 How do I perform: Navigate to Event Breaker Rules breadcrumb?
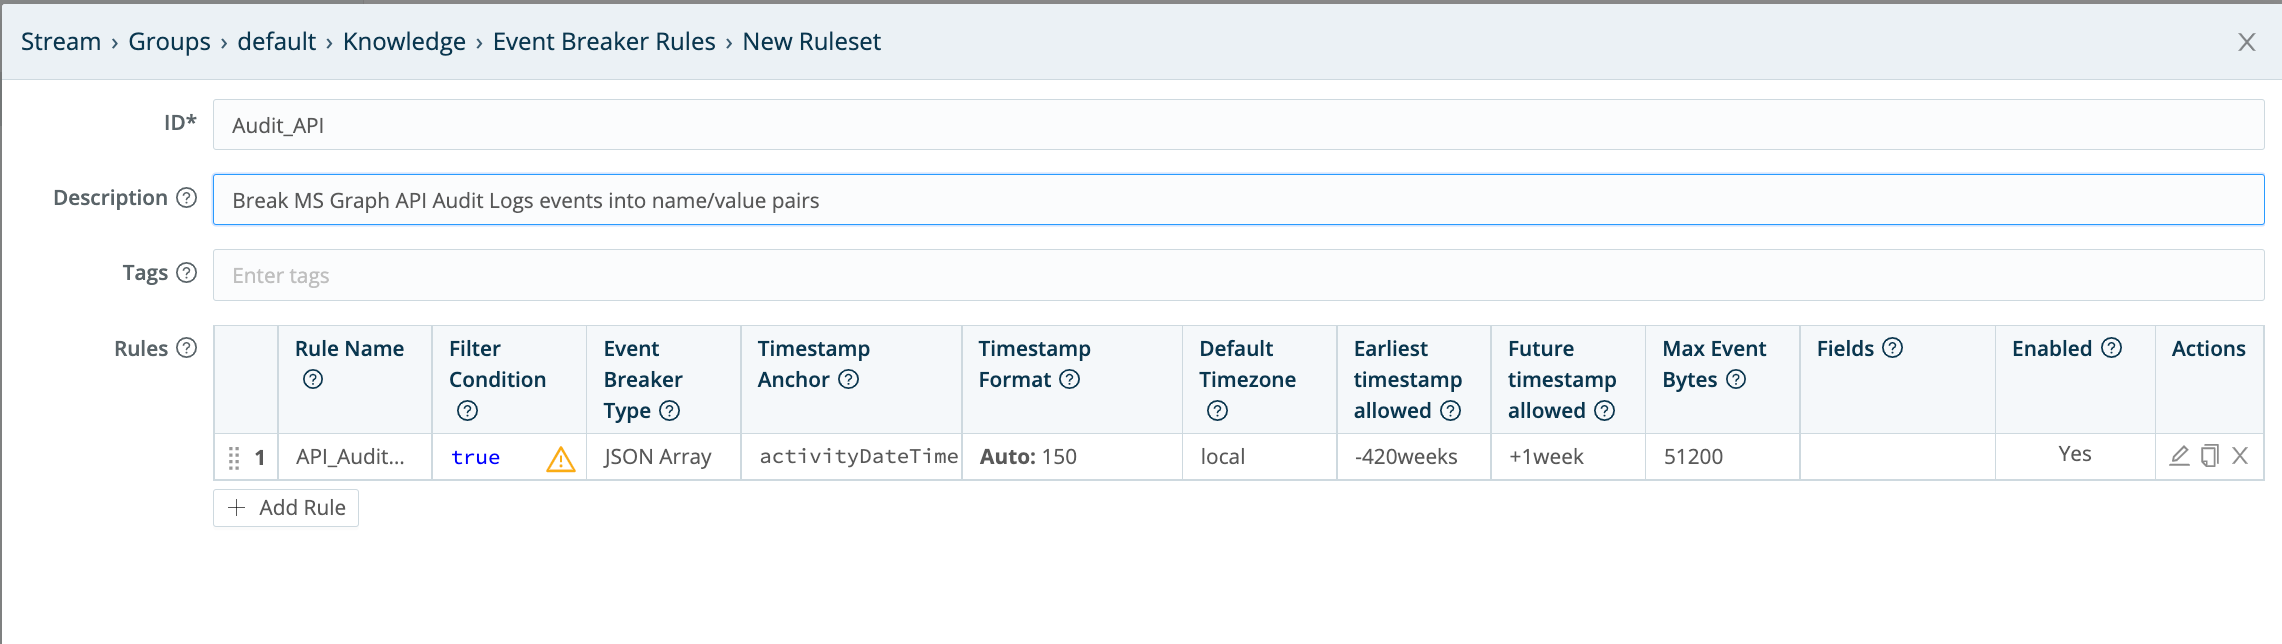tap(602, 41)
